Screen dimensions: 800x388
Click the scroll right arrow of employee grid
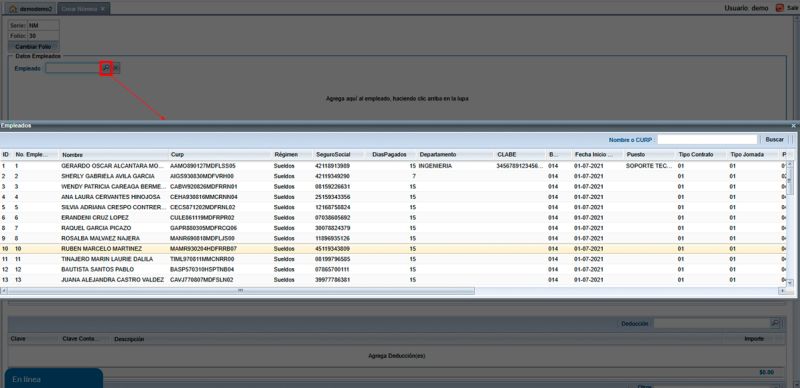click(x=782, y=290)
